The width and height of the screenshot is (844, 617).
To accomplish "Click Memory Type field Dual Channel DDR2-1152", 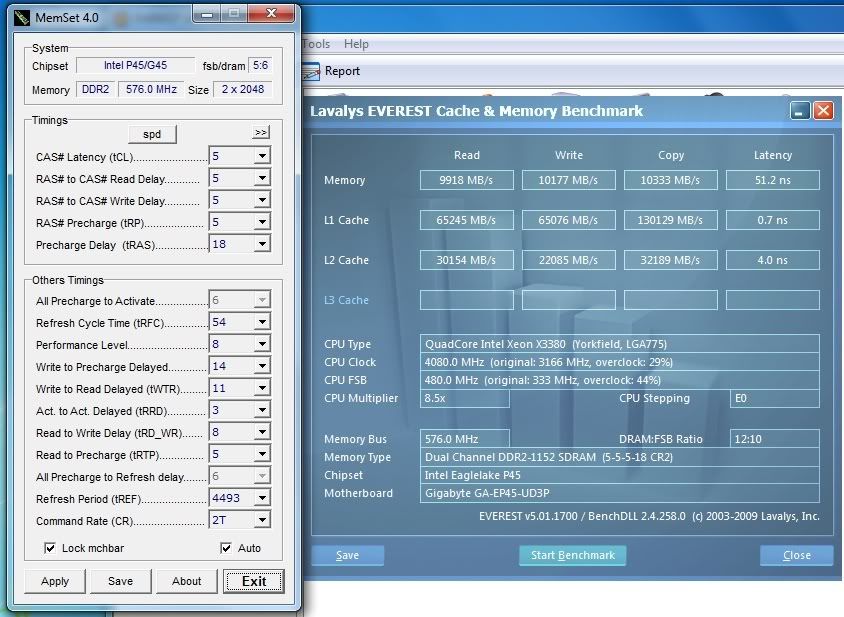I will (620, 457).
